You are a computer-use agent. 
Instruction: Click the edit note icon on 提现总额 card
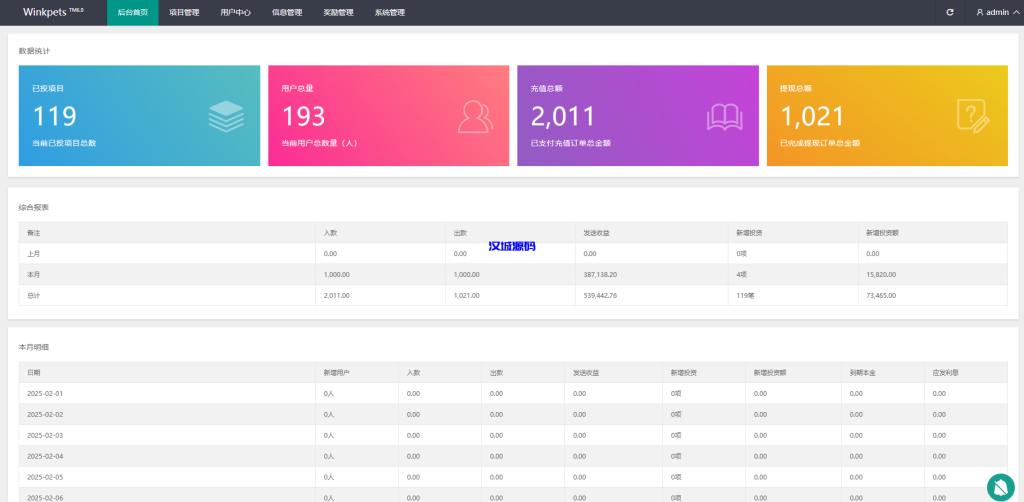click(973, 117)
